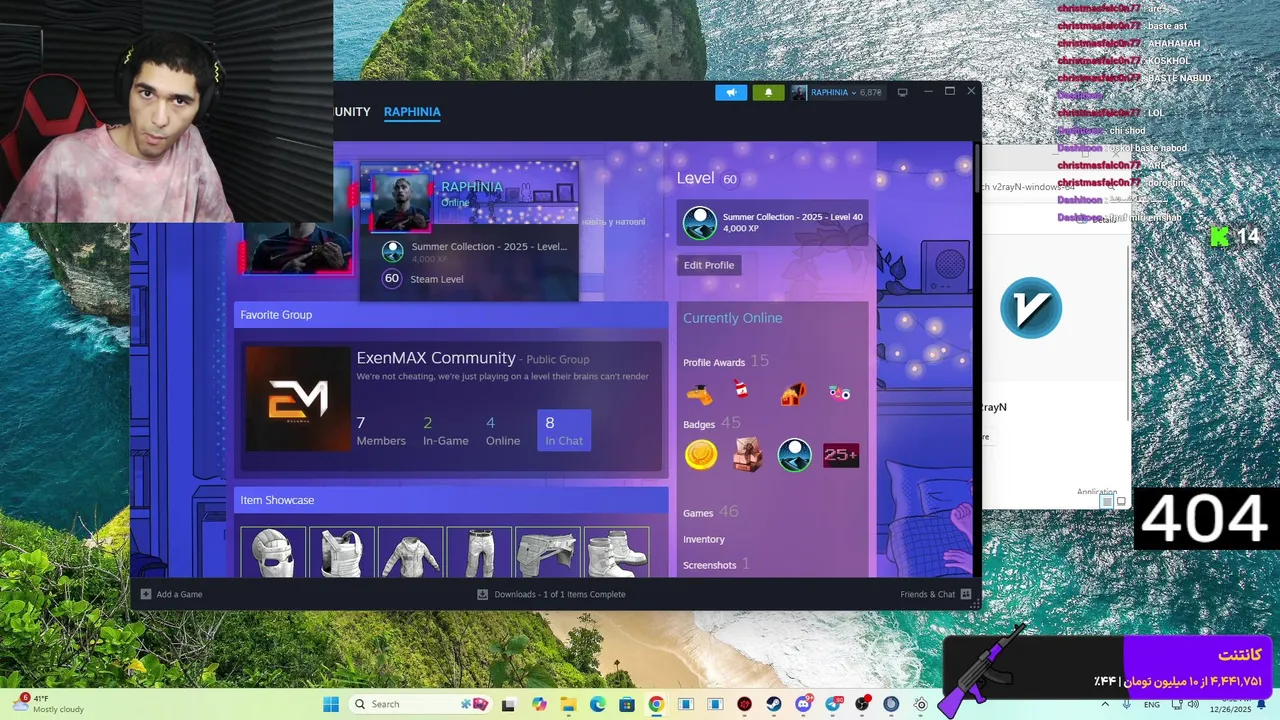1280x720 pixels.
Task: Click Add a Game in Steam
Action: coord(171,594)
